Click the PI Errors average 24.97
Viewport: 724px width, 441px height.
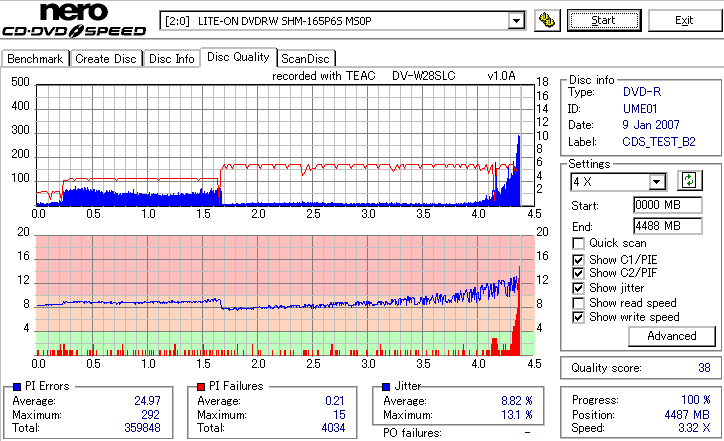(x=147, y=401)
